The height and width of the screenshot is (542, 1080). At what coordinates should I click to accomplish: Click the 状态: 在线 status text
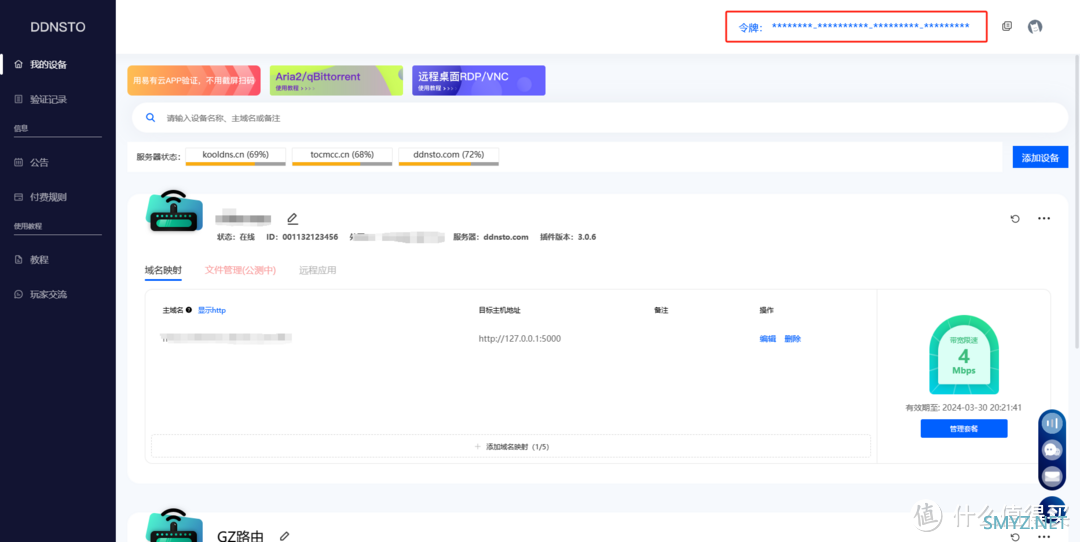pos(236,237)
